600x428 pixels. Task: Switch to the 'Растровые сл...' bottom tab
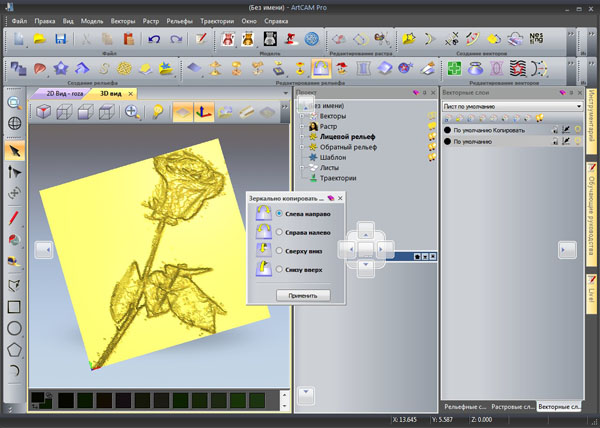click(513, 407)
